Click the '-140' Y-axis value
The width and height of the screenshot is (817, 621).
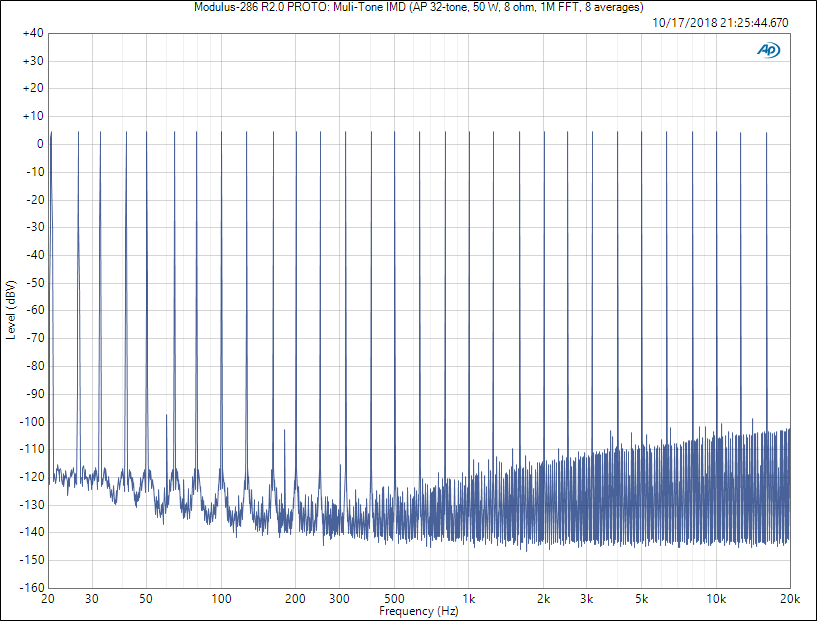click(x=32, y=532)
